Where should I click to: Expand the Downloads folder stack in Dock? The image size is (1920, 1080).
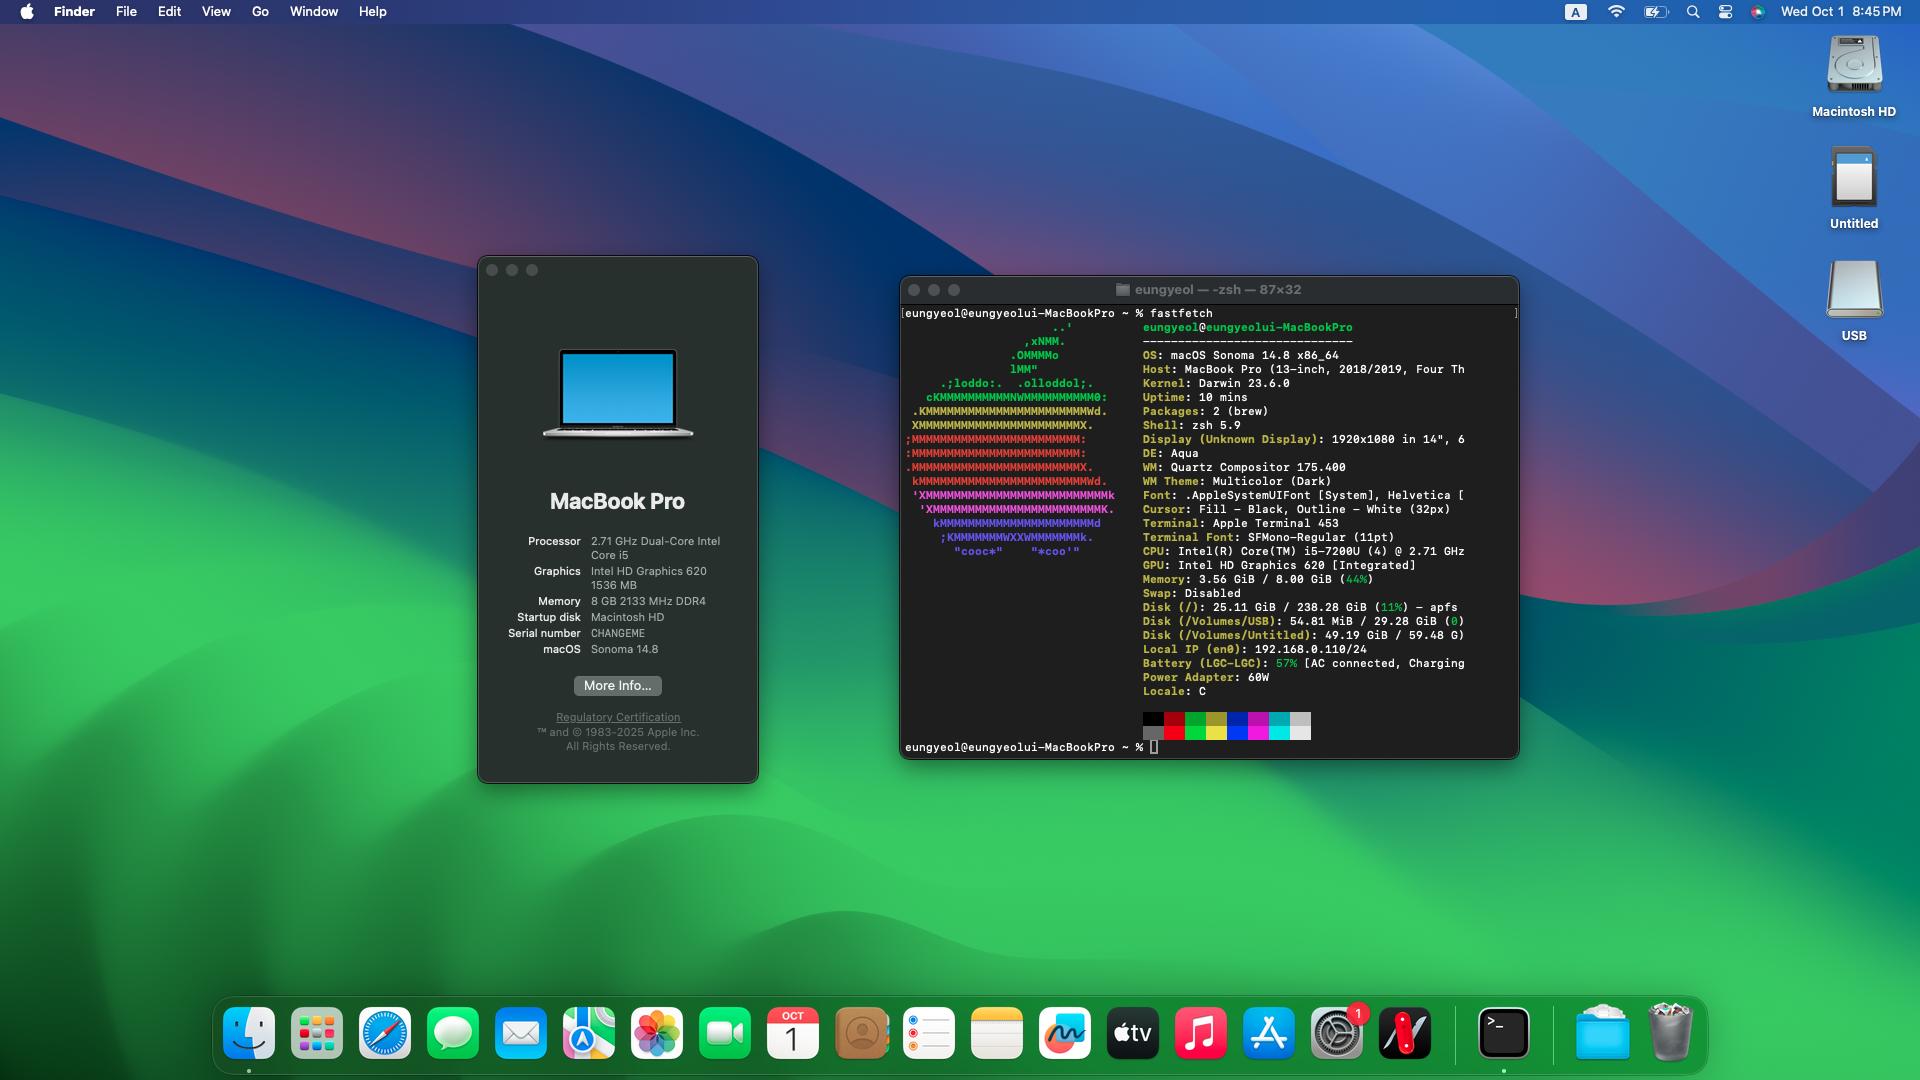[1602, 1033]
